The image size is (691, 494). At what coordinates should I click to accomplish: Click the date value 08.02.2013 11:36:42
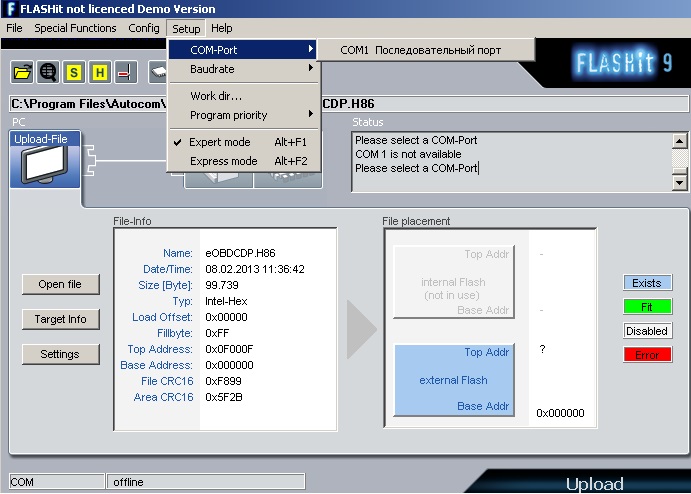255,269
